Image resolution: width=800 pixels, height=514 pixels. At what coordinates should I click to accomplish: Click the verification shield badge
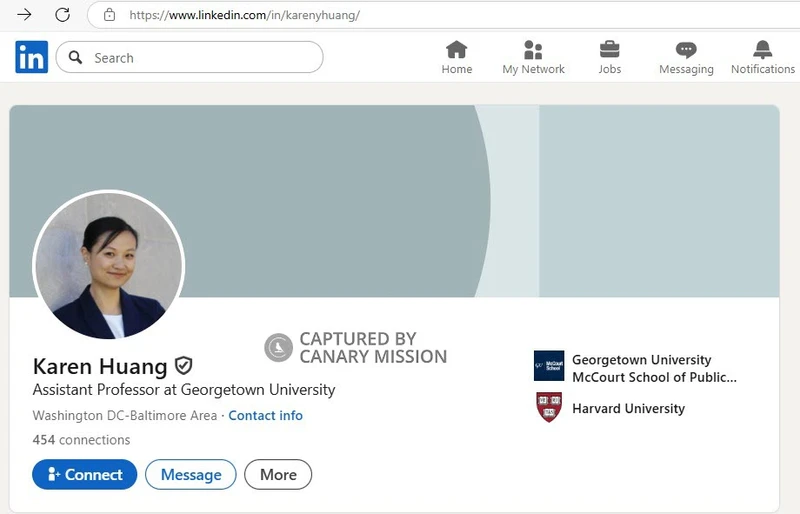183,365
